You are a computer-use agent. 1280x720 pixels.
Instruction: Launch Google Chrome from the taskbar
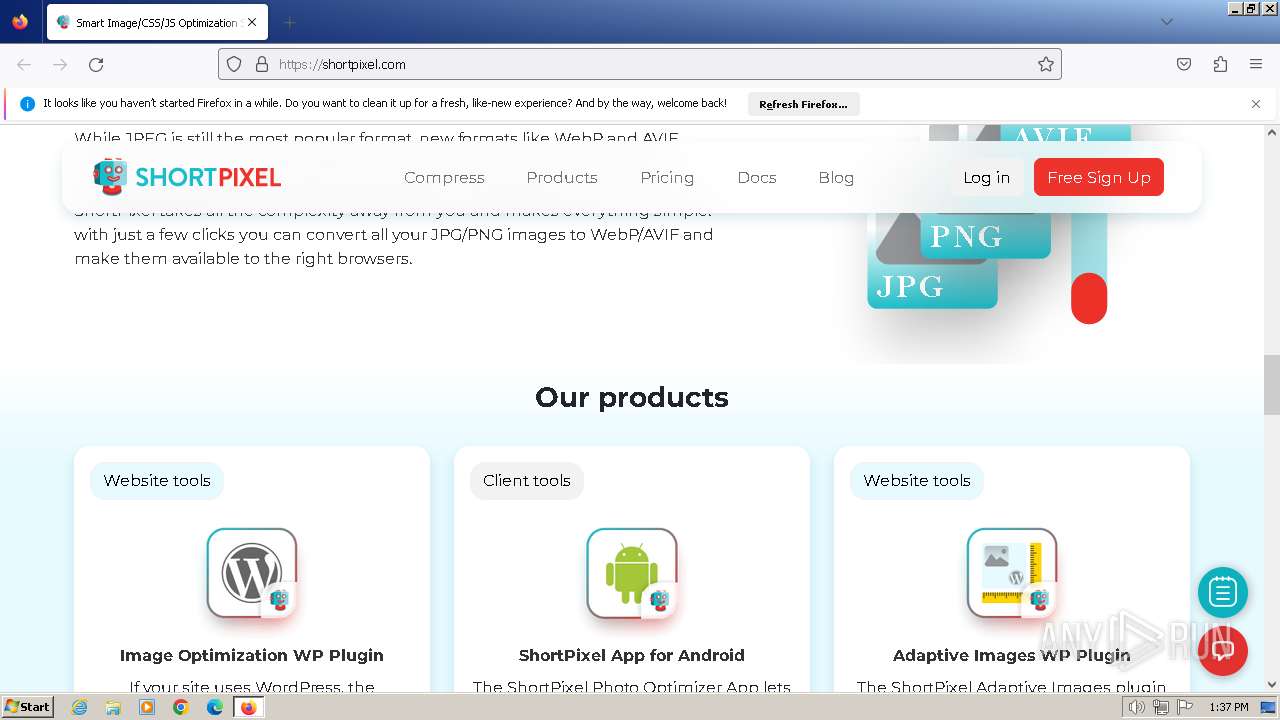point(181,707)
